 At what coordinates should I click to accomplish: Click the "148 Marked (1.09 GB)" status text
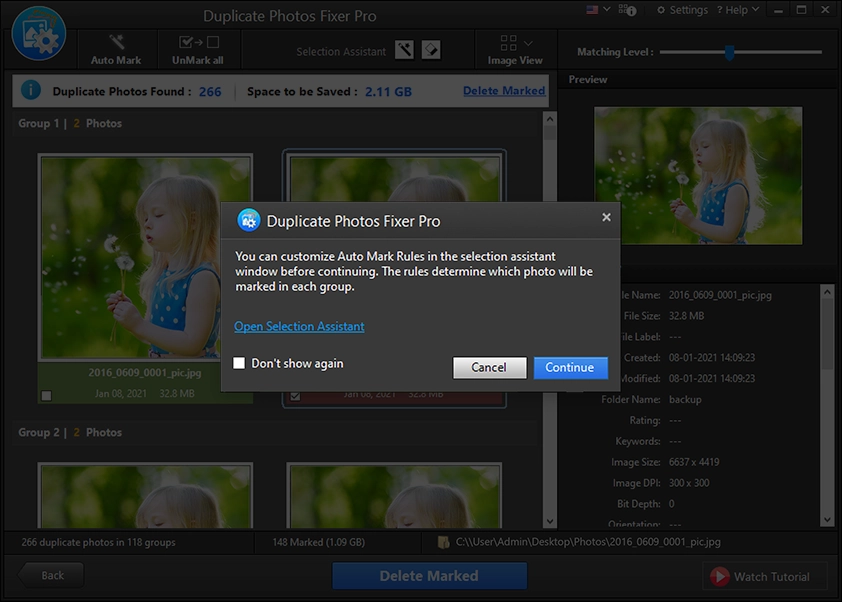click(318, 542)
